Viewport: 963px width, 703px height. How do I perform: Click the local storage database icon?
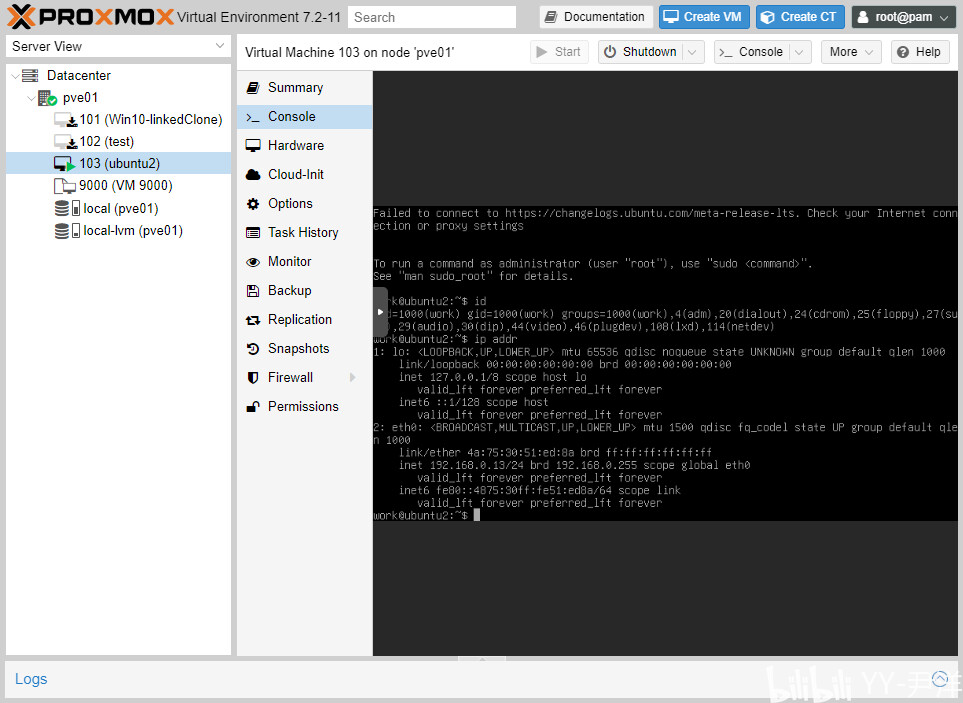click(x=61, y=208)
